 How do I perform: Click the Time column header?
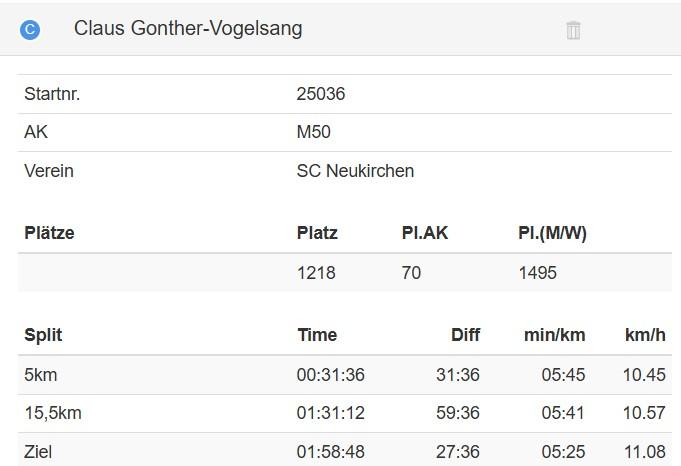(x=317, y=335)
